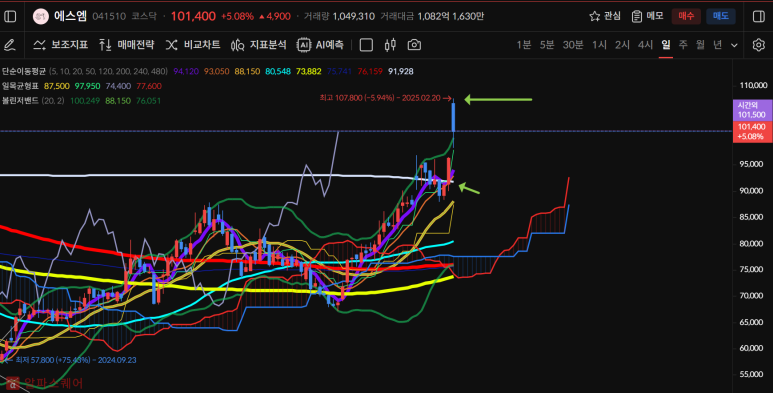Toggle the left sidebar panel icon
Viewport: 773px width, 393px height.
10,16
